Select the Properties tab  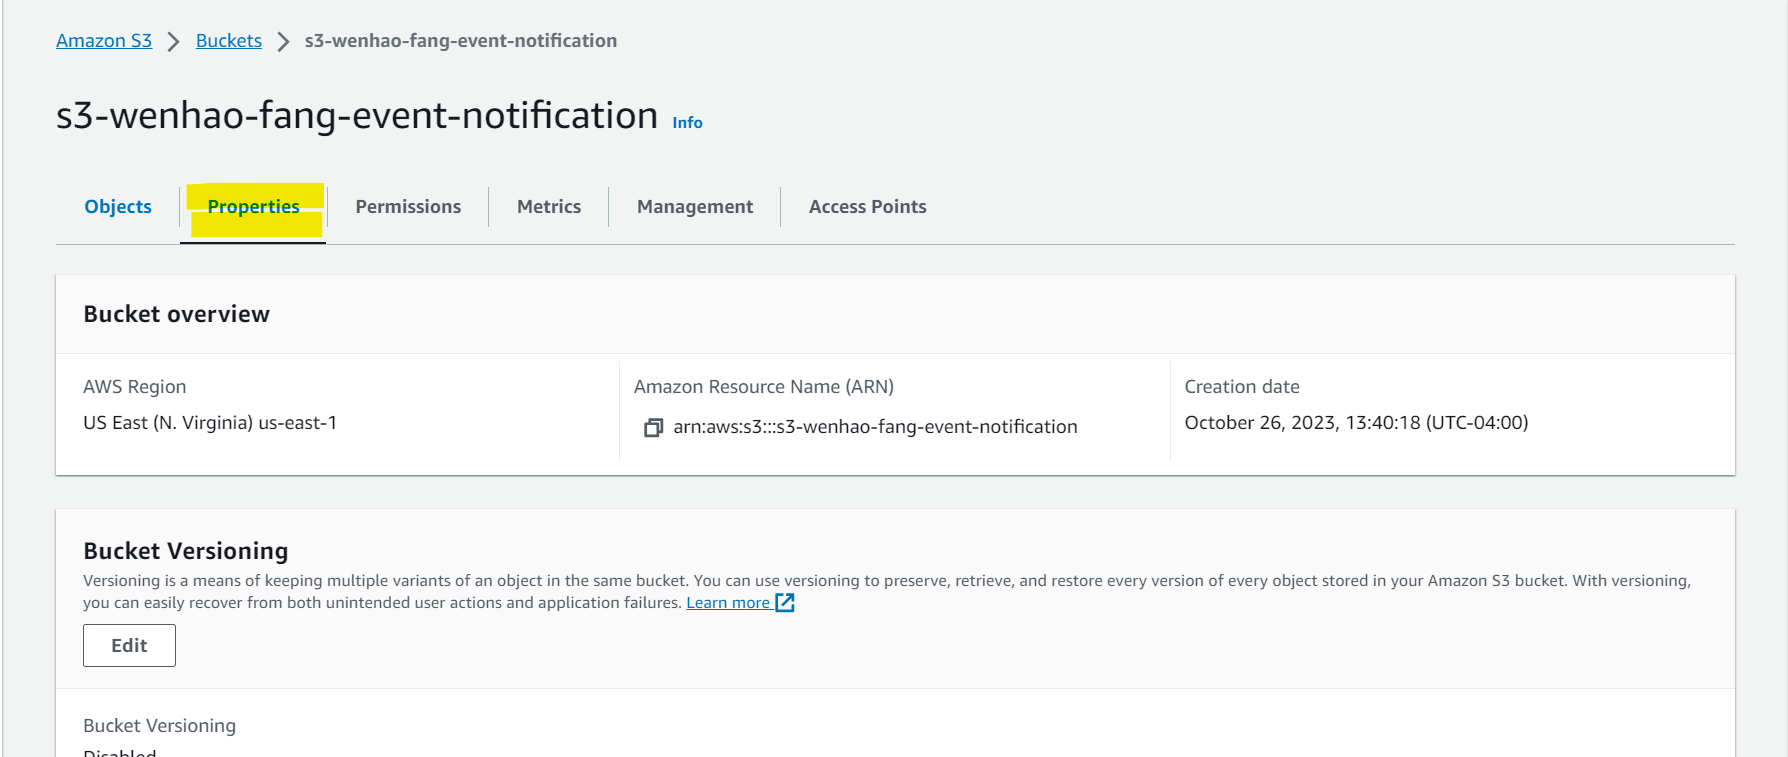tap(254, 207)
